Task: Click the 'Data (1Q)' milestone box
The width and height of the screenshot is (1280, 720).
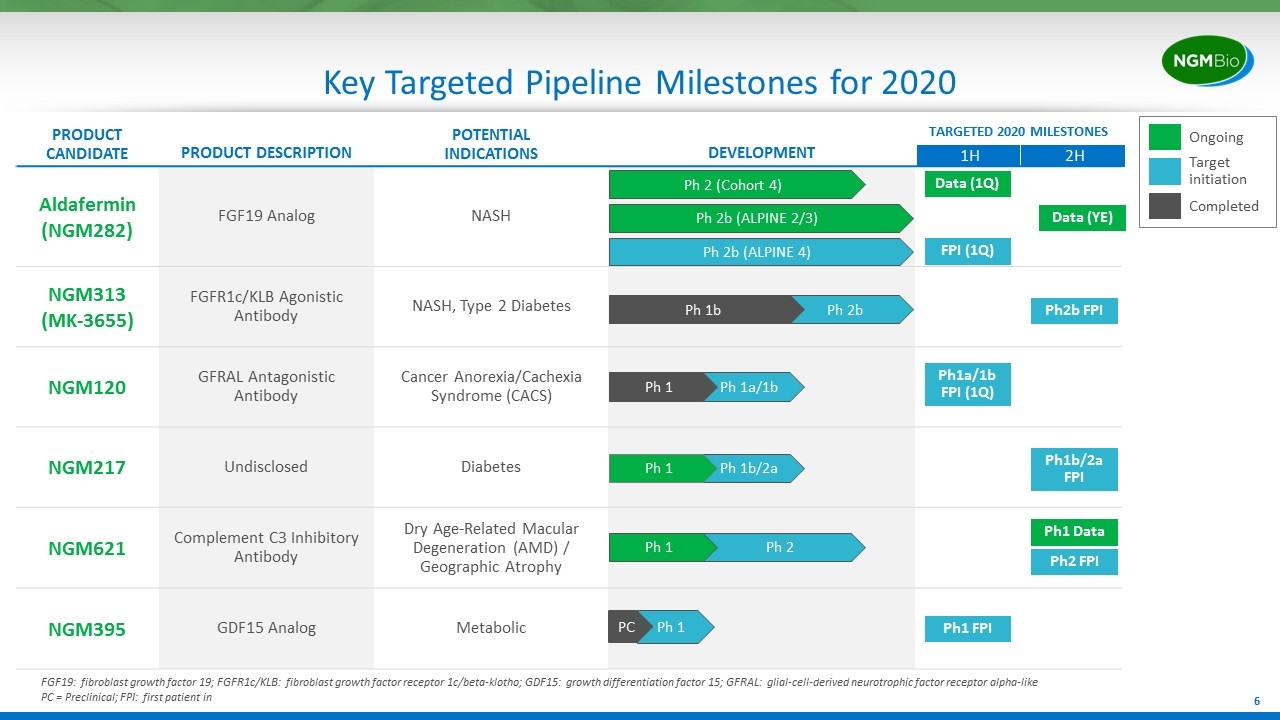Action: [x=967, y=184]
